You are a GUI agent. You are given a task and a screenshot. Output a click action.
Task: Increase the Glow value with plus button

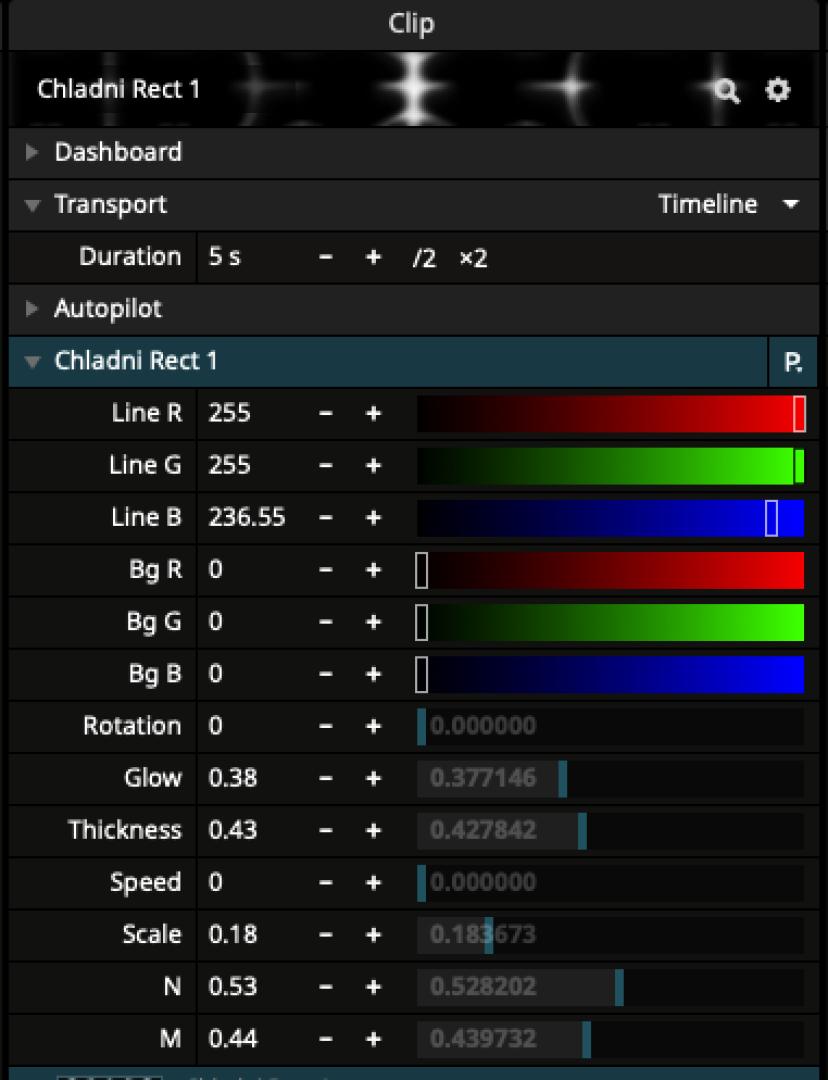click(x=373, y=778)
